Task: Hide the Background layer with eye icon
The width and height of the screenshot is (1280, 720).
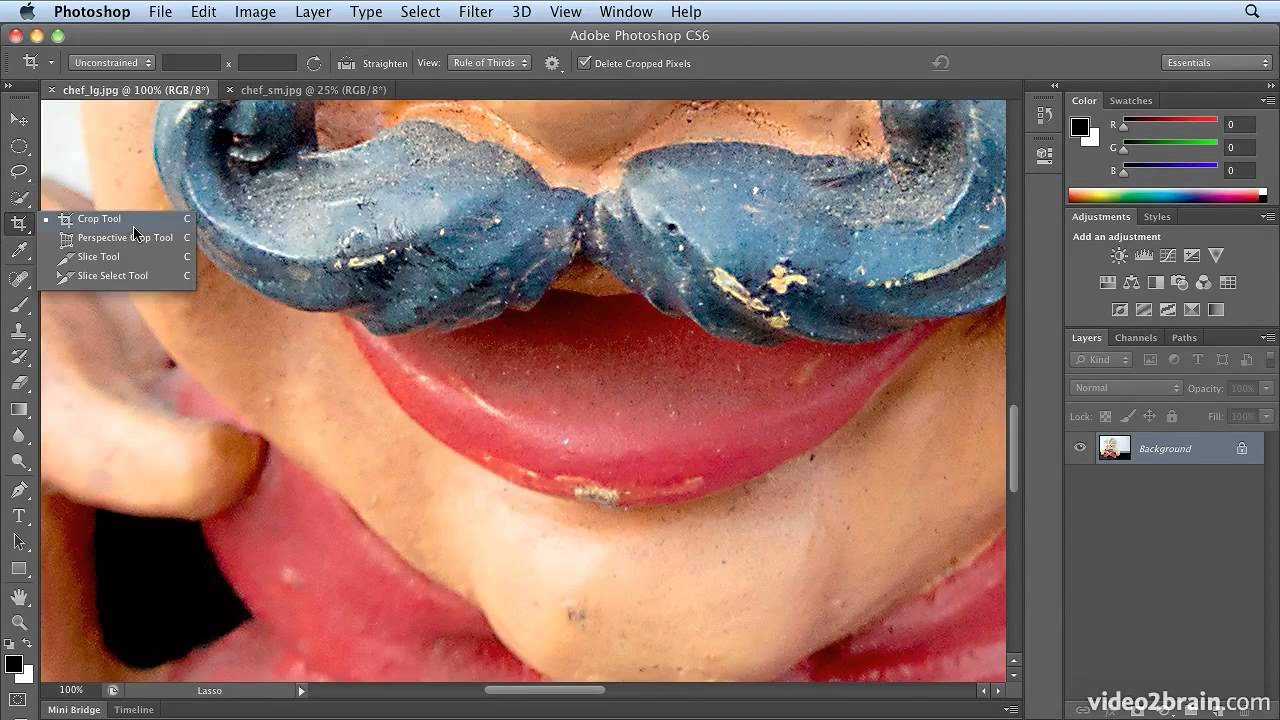Action: coord(1080,448)
